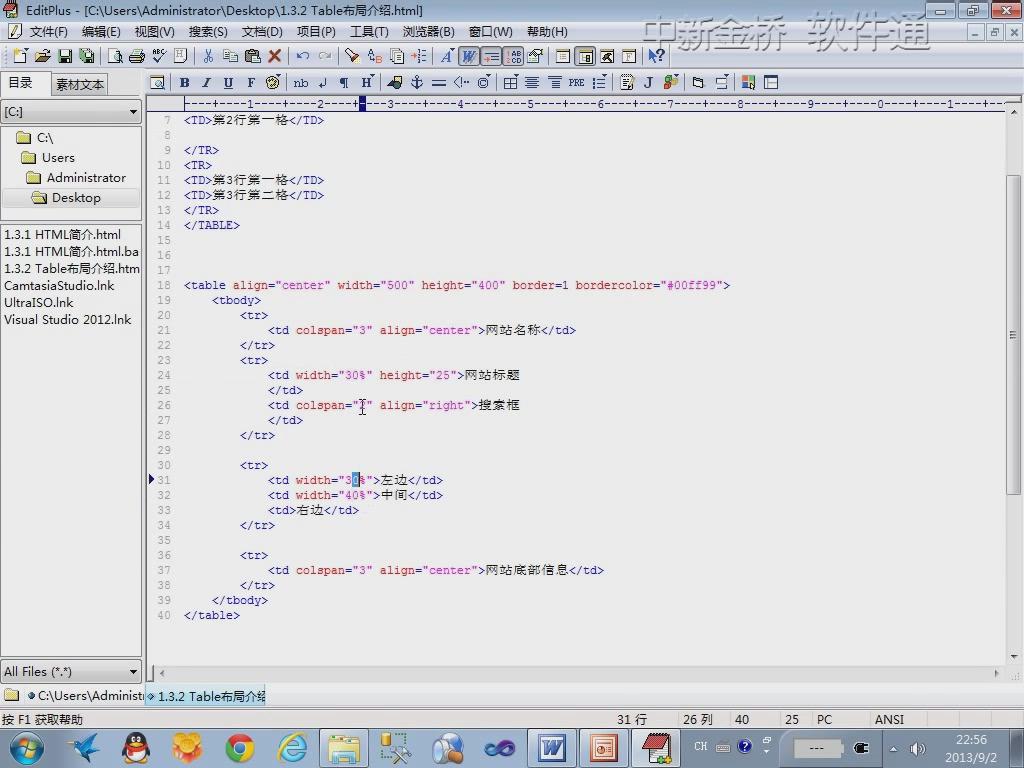Open the Windows Start button
The image size is (1024, 768).
point(27,748)
